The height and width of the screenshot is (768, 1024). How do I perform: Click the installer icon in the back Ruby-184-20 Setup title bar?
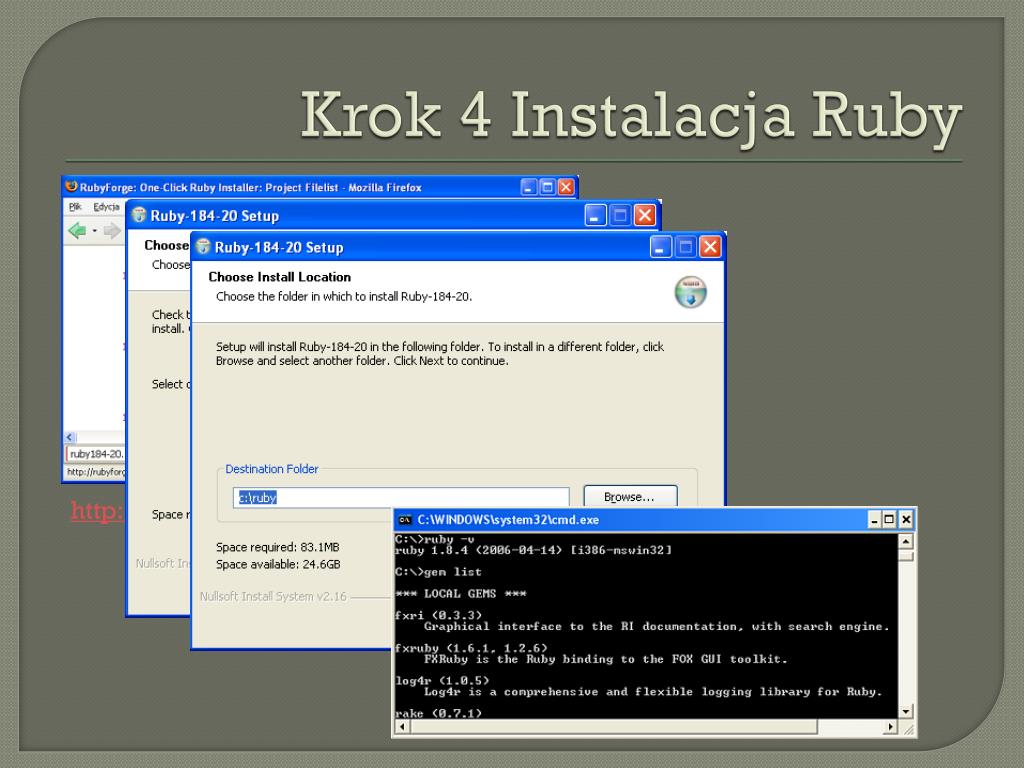[x=138, y=215]
